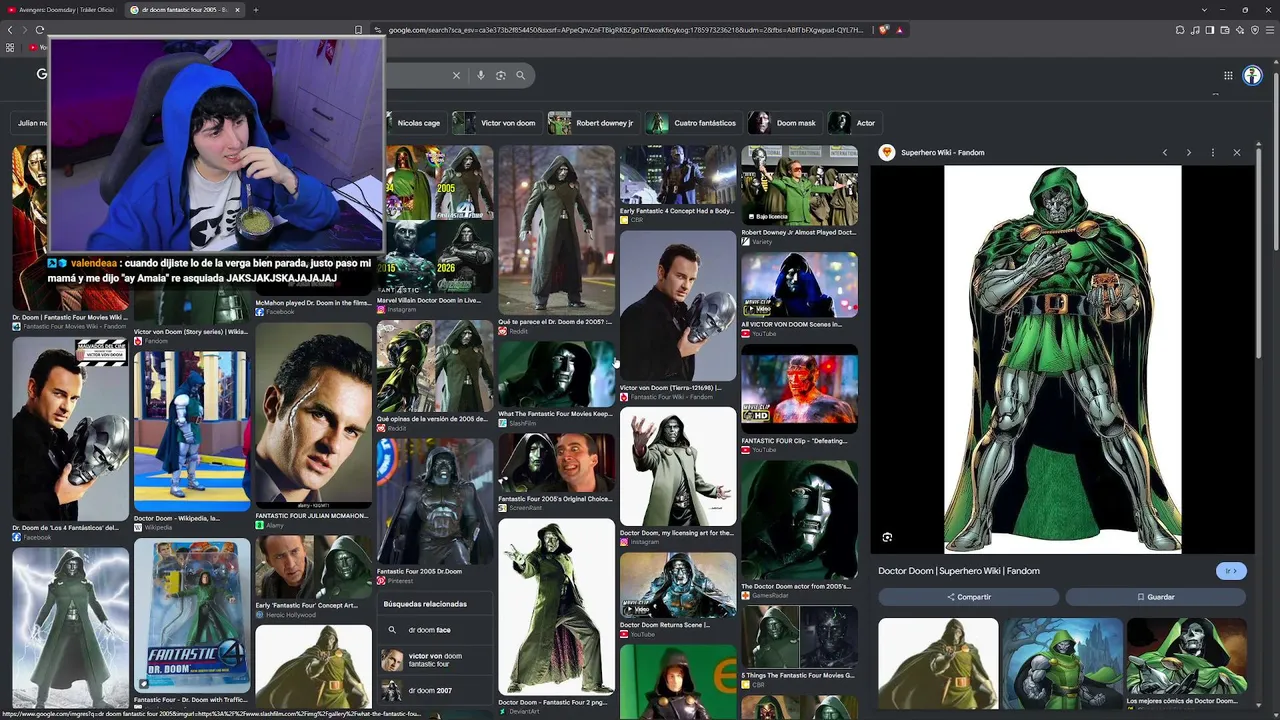Open the Google account profile avatar

click(x=1252, y=75)
